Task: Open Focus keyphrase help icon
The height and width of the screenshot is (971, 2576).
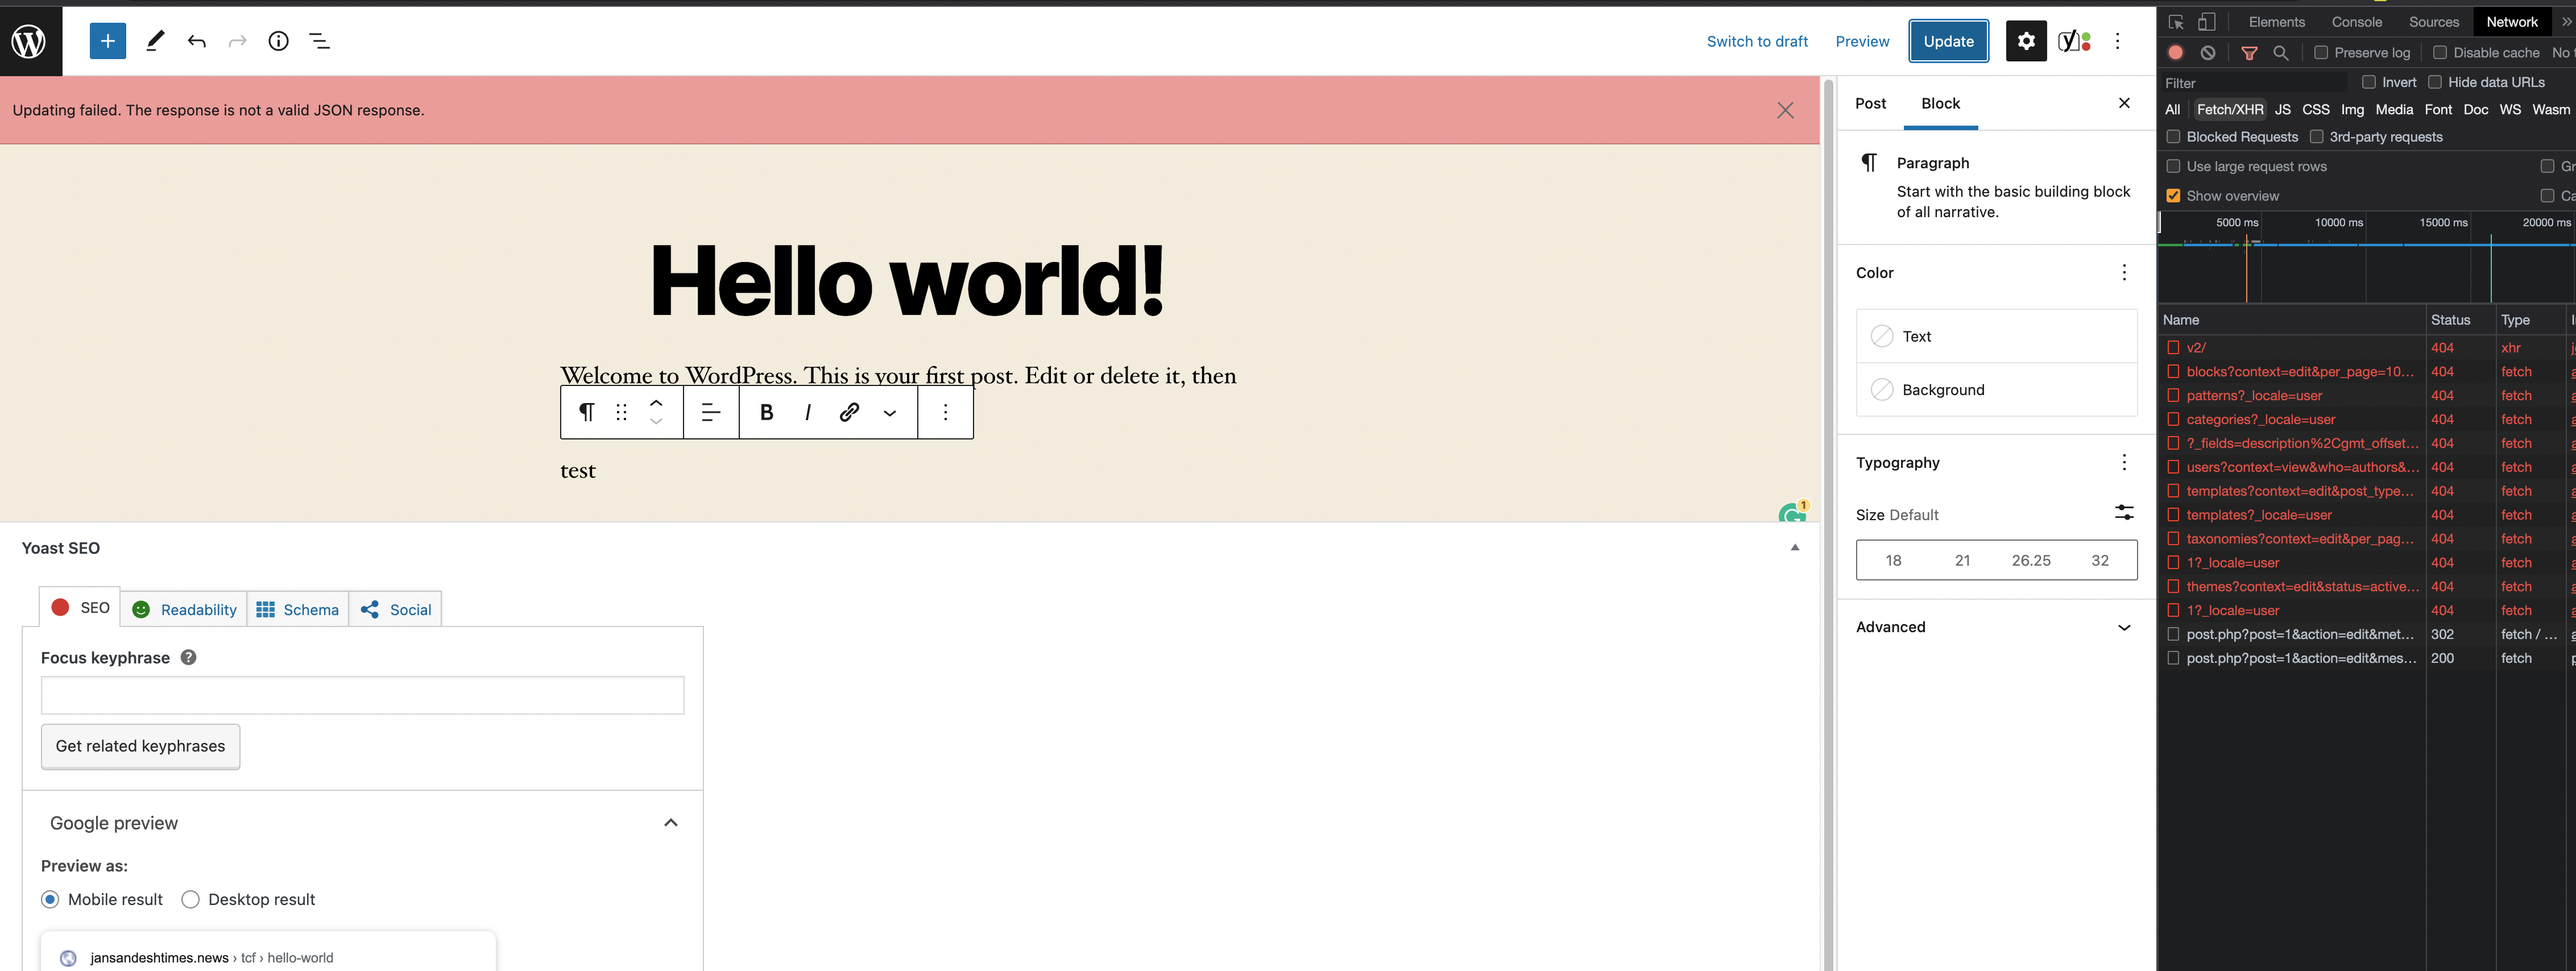Action: [188, 657]
